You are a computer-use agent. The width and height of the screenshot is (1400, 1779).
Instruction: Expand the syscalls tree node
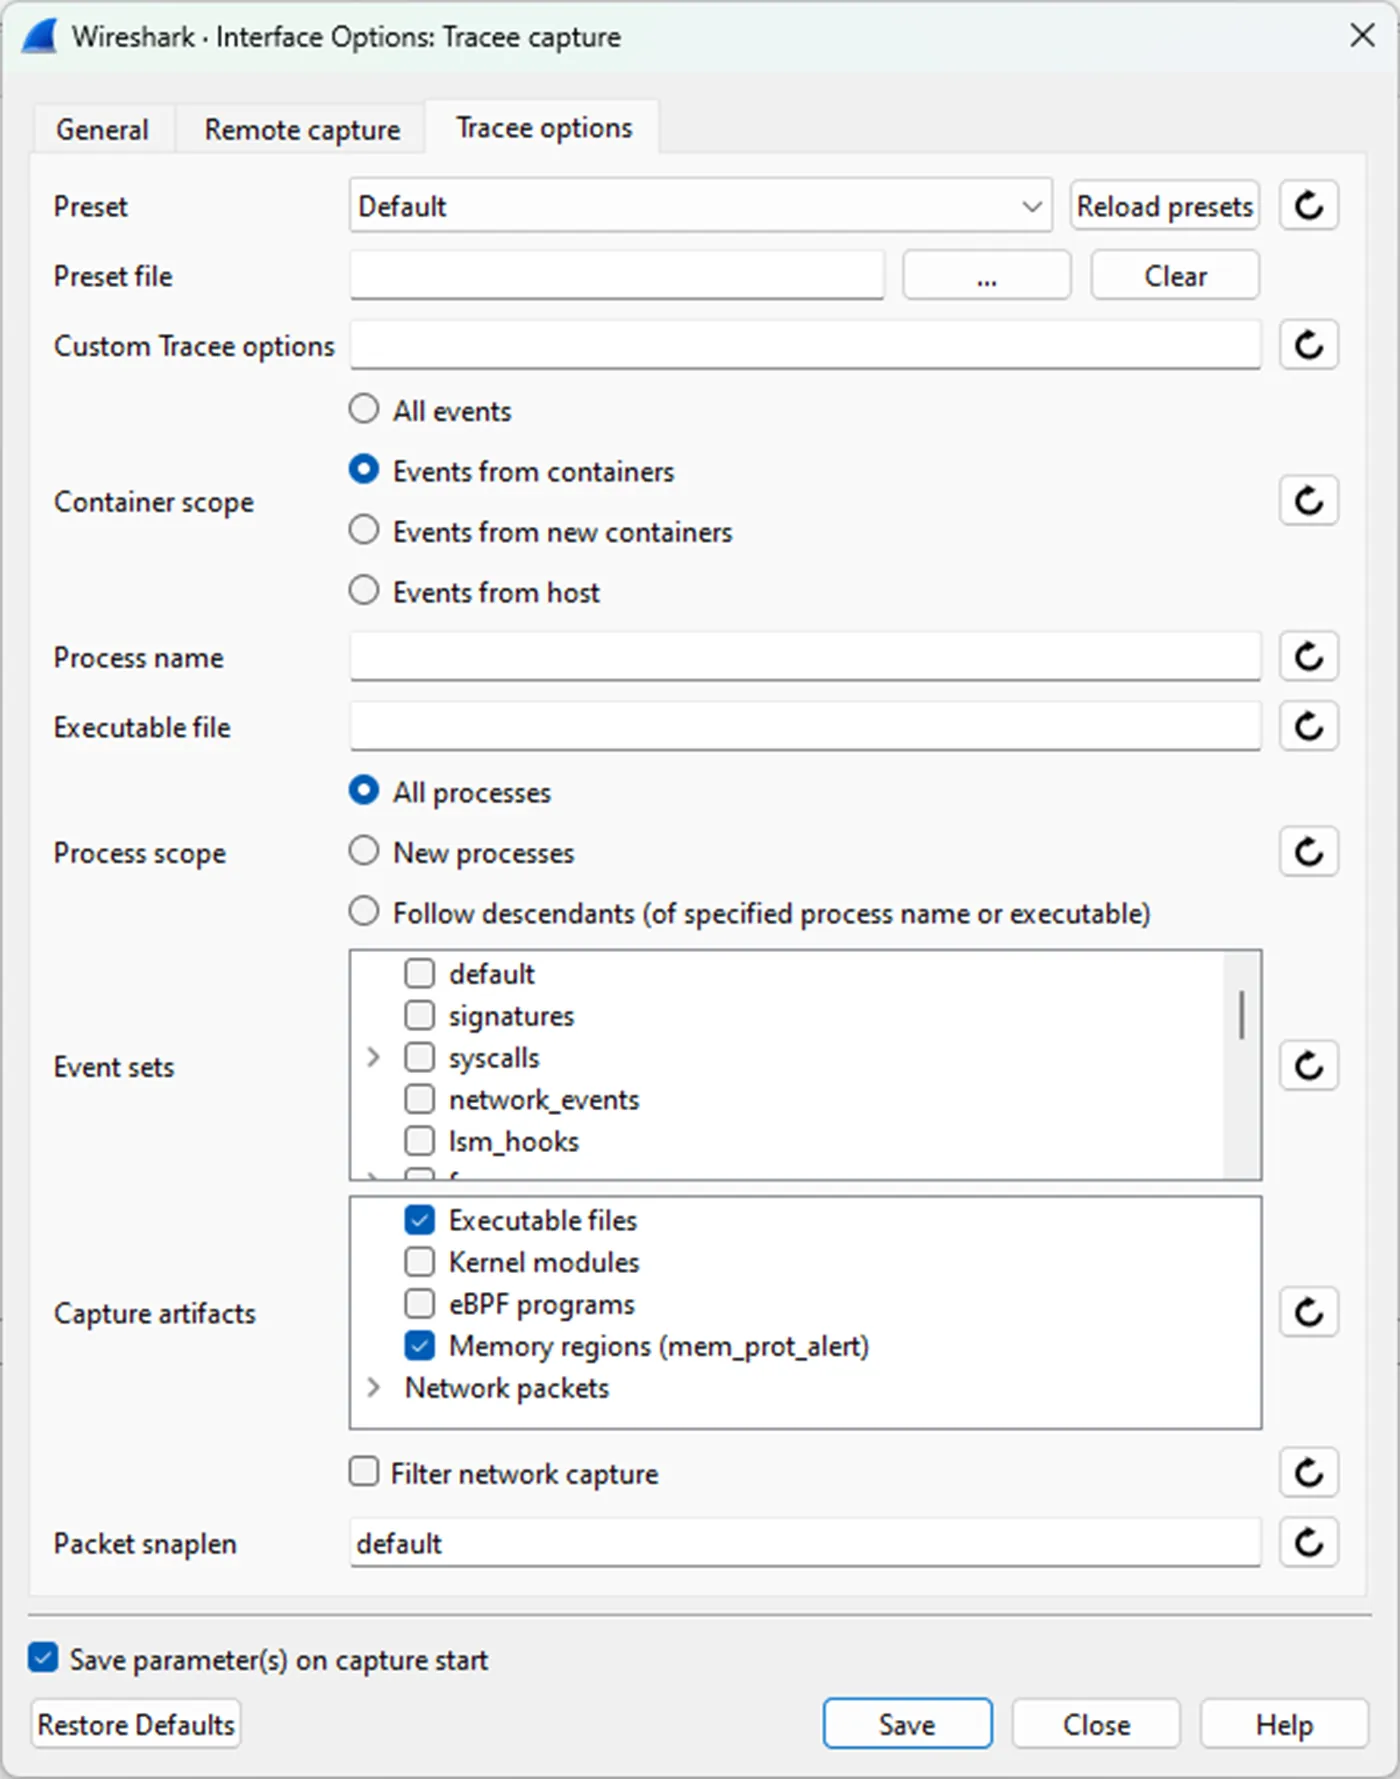point(373,1057)
